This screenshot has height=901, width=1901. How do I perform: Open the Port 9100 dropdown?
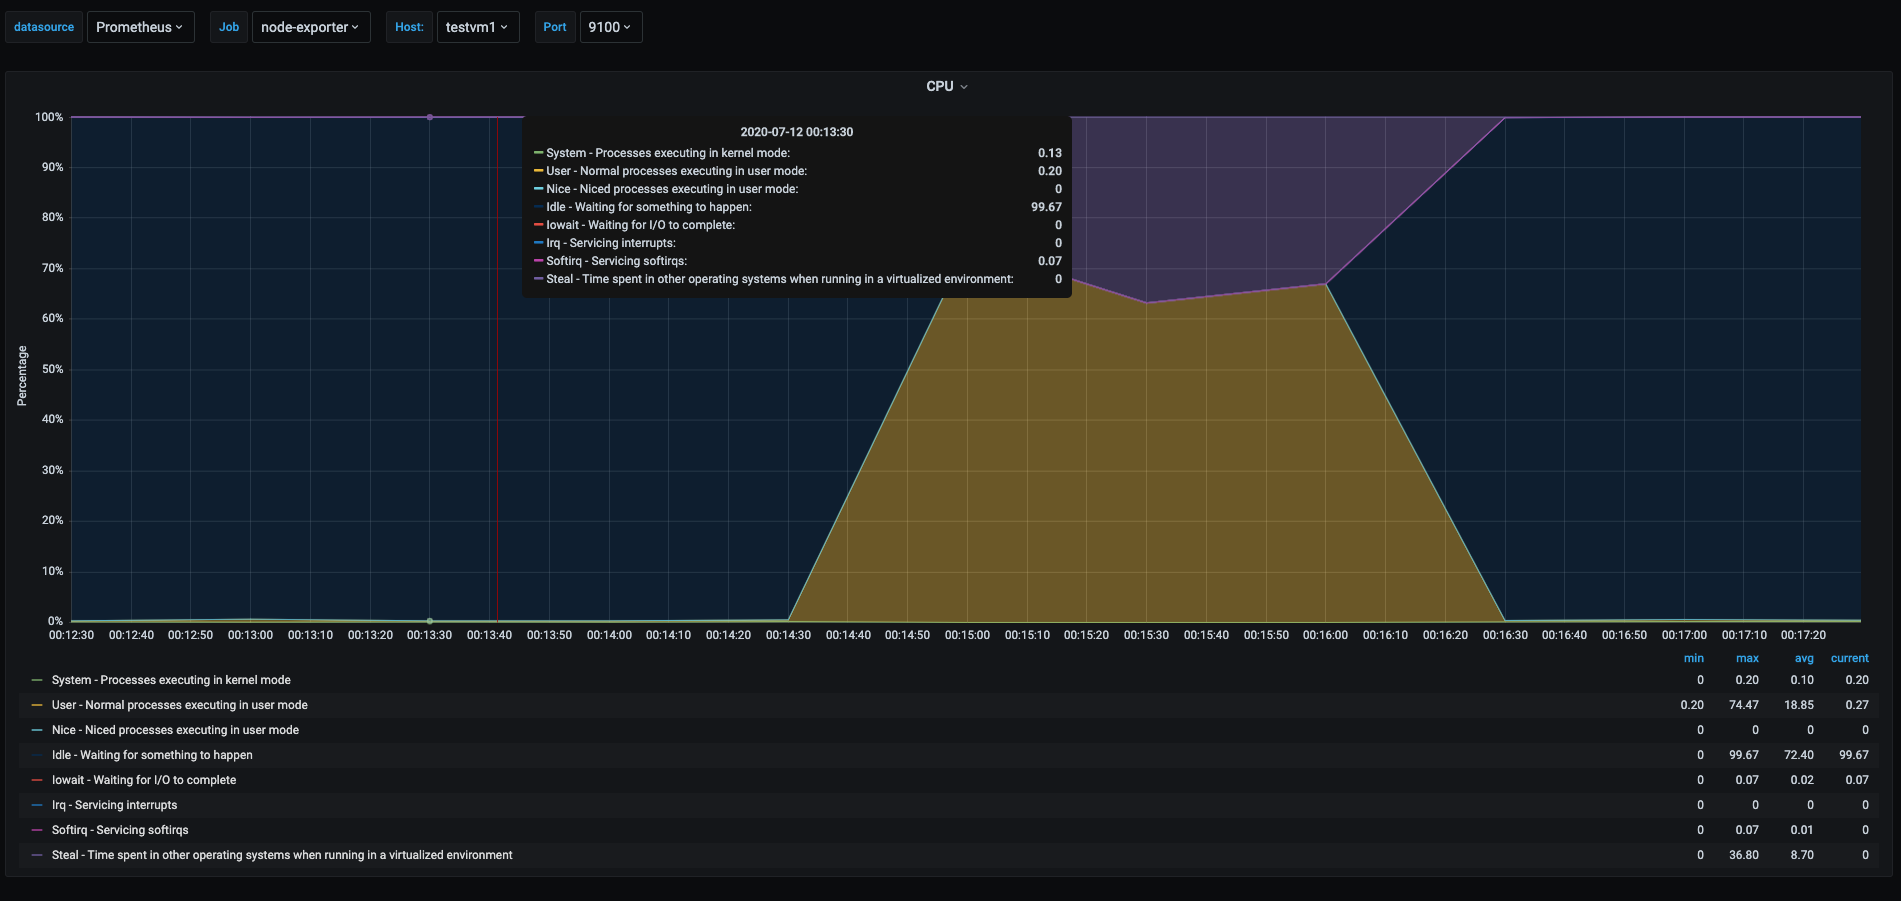[x=610, y=27]
